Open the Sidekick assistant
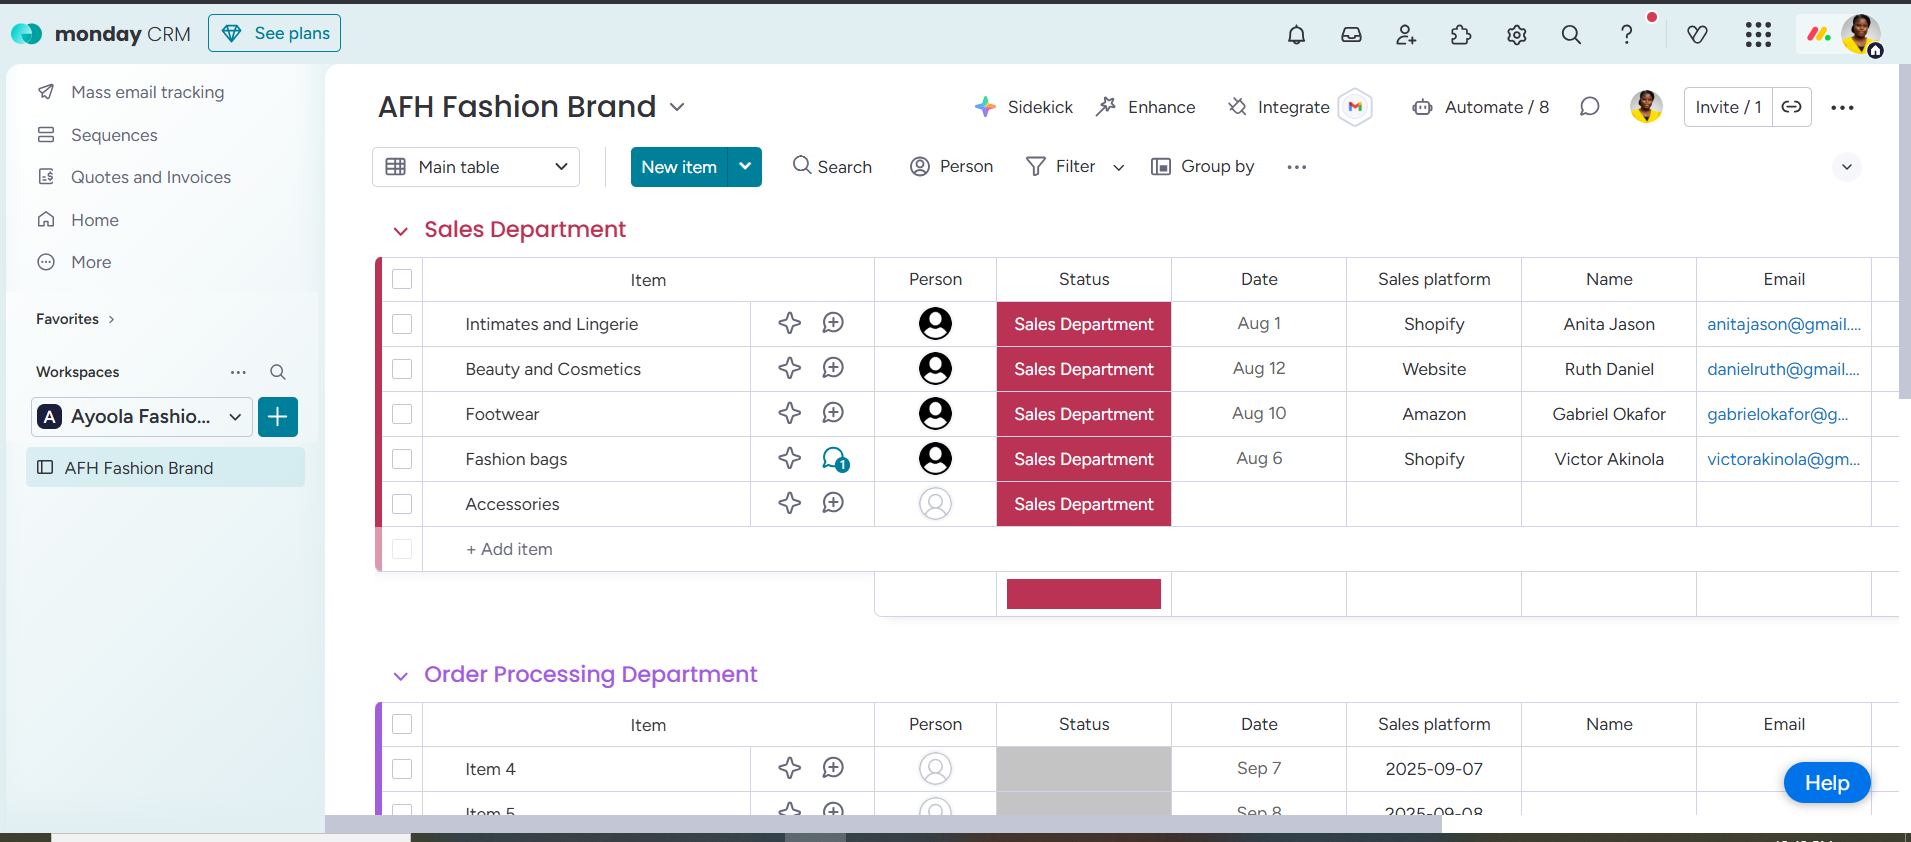 pyautogui.click(x=1023, y=107)
